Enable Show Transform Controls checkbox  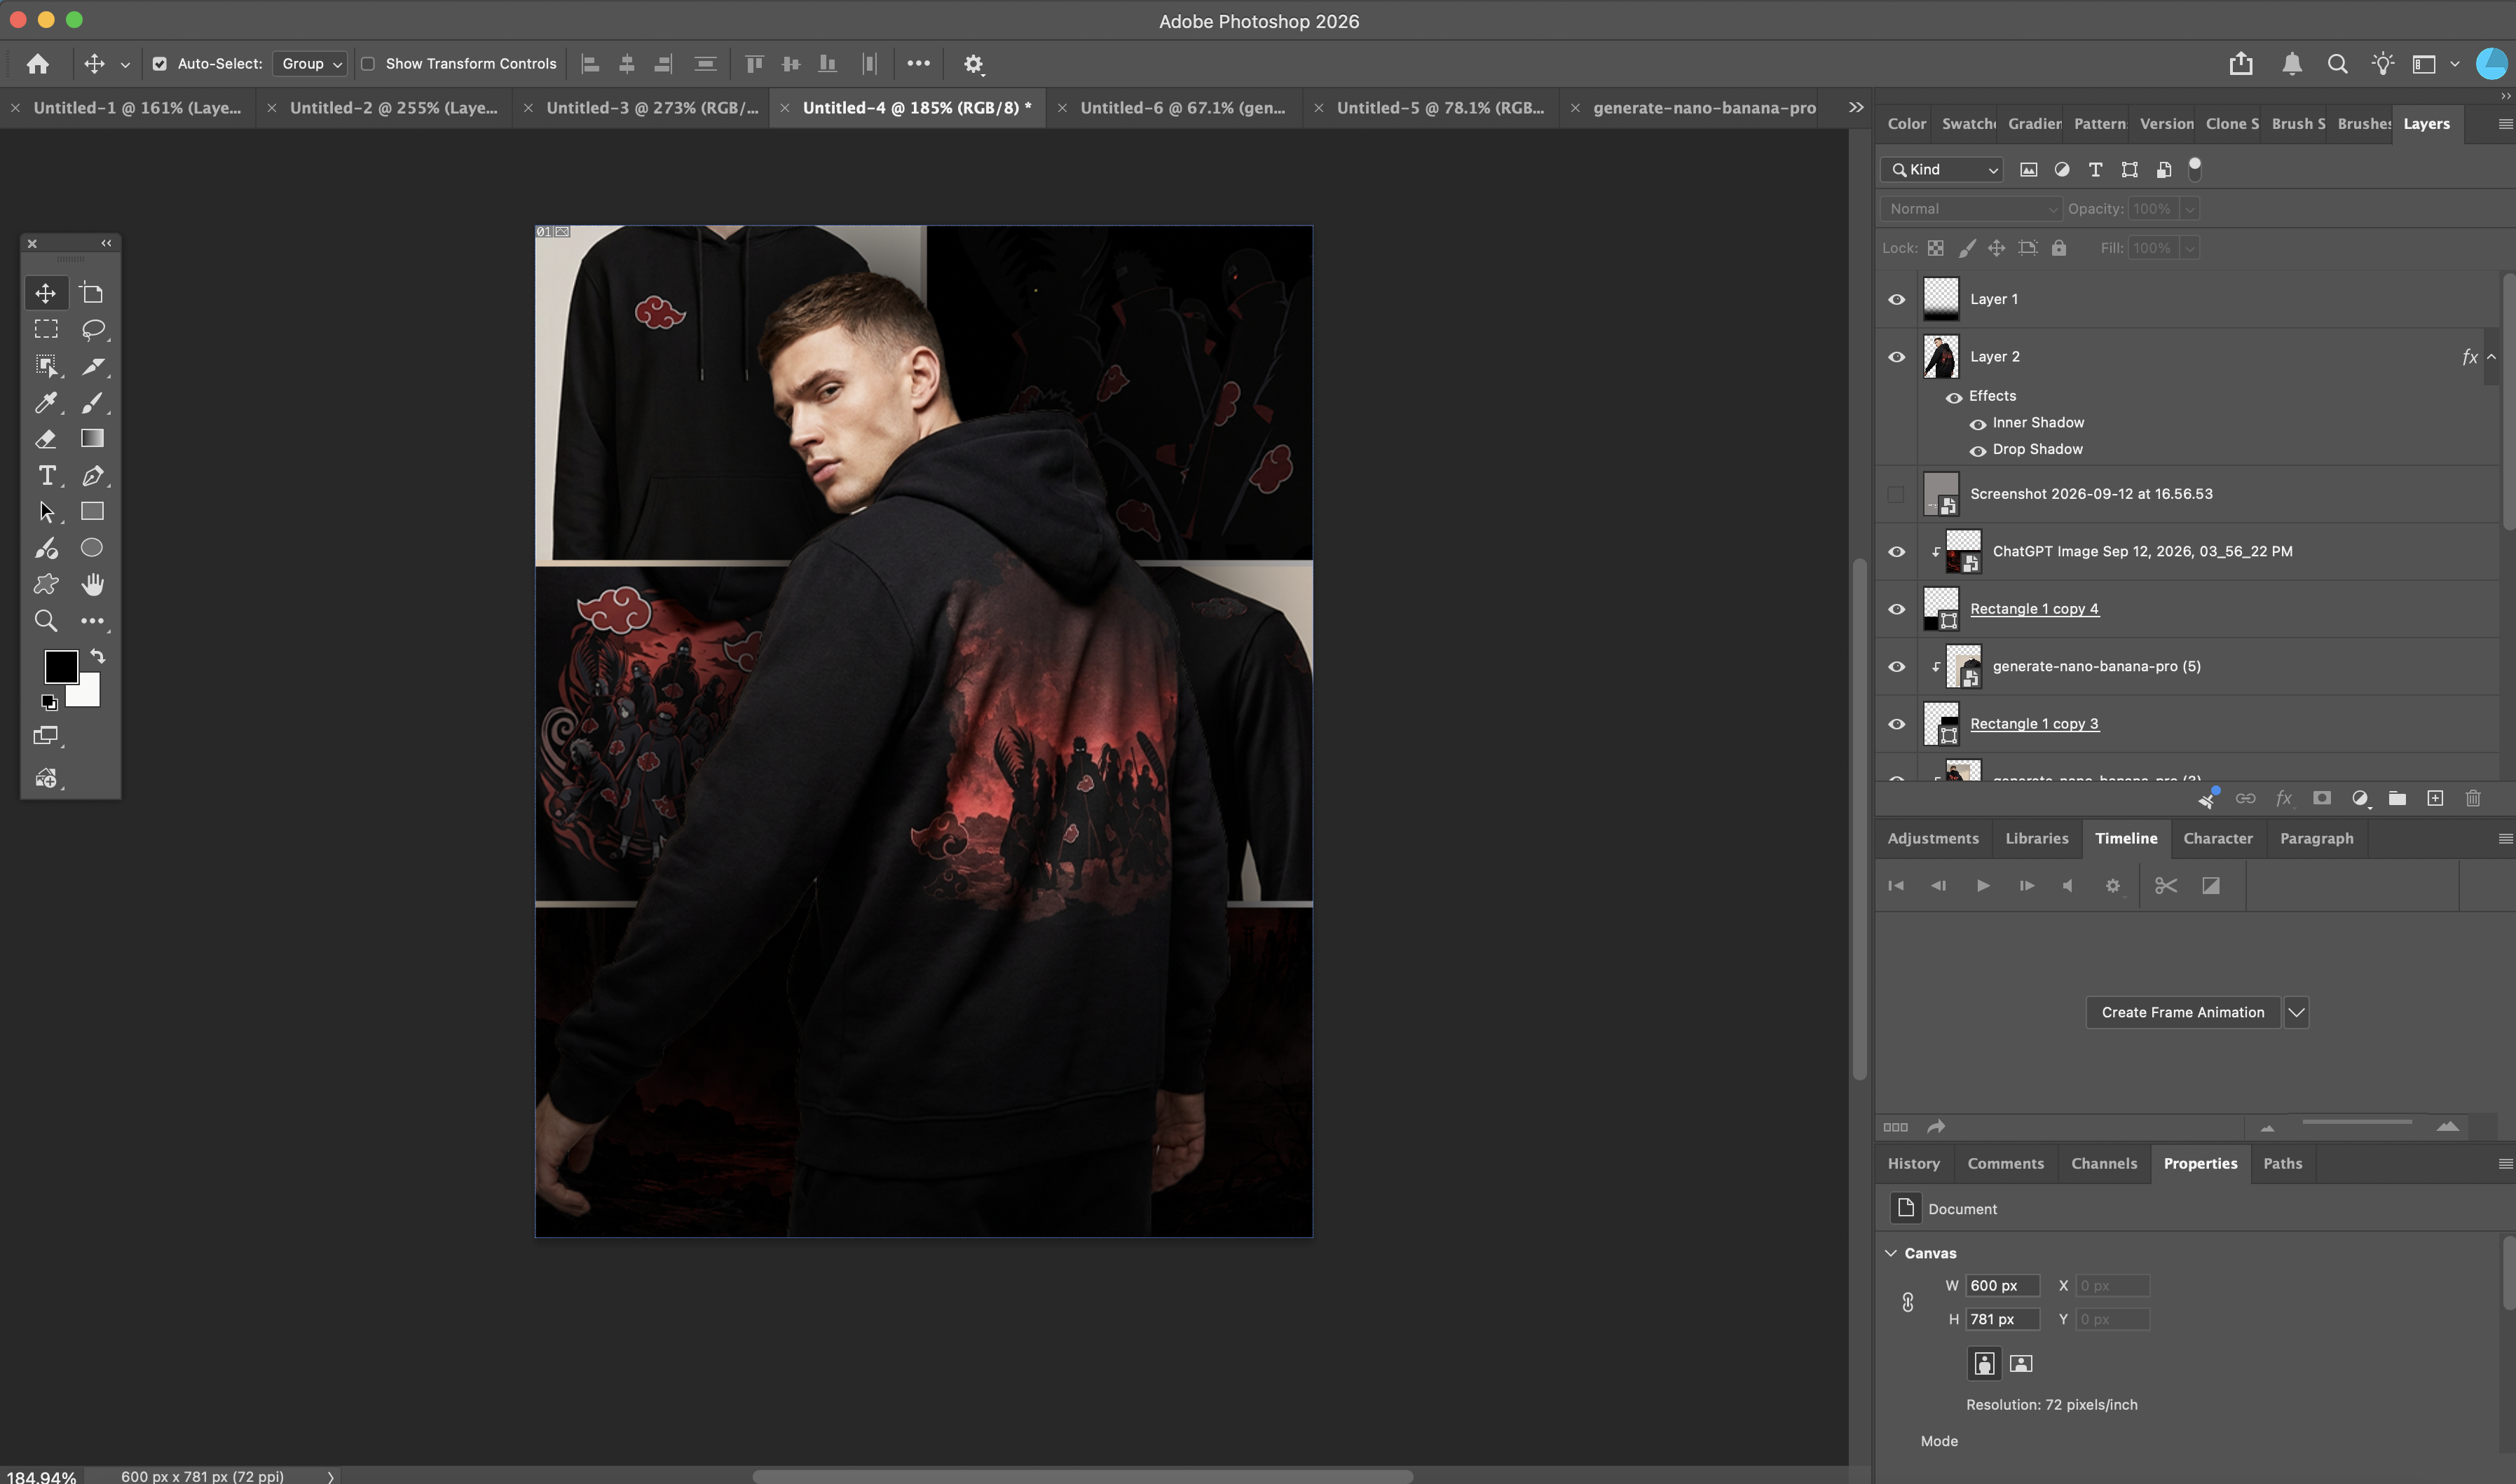click(x=368, y=64)
